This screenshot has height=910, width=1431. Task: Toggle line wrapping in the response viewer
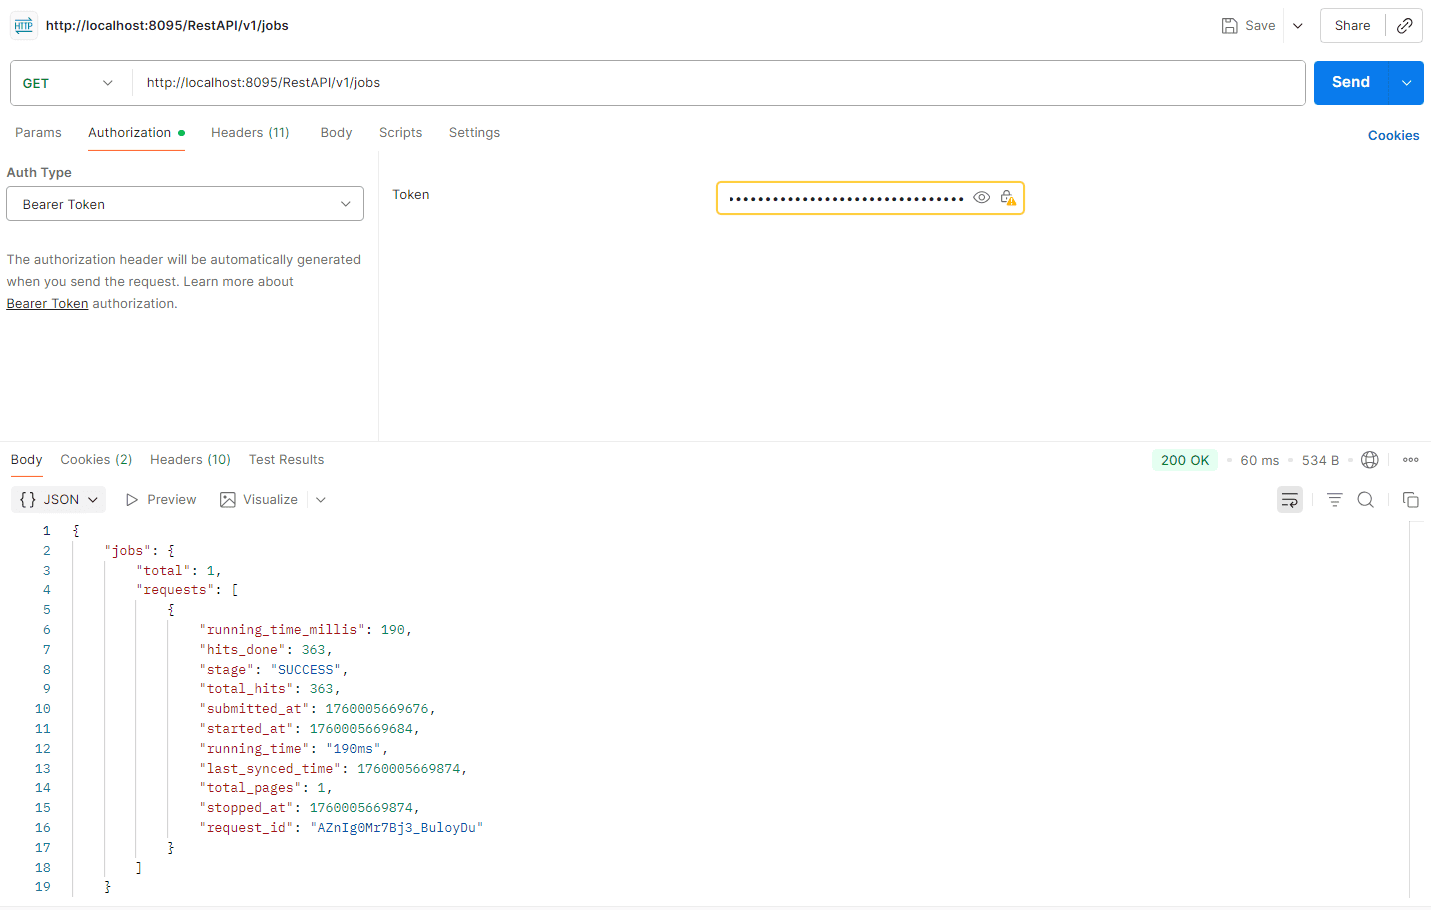click(x=1289, y=499)
